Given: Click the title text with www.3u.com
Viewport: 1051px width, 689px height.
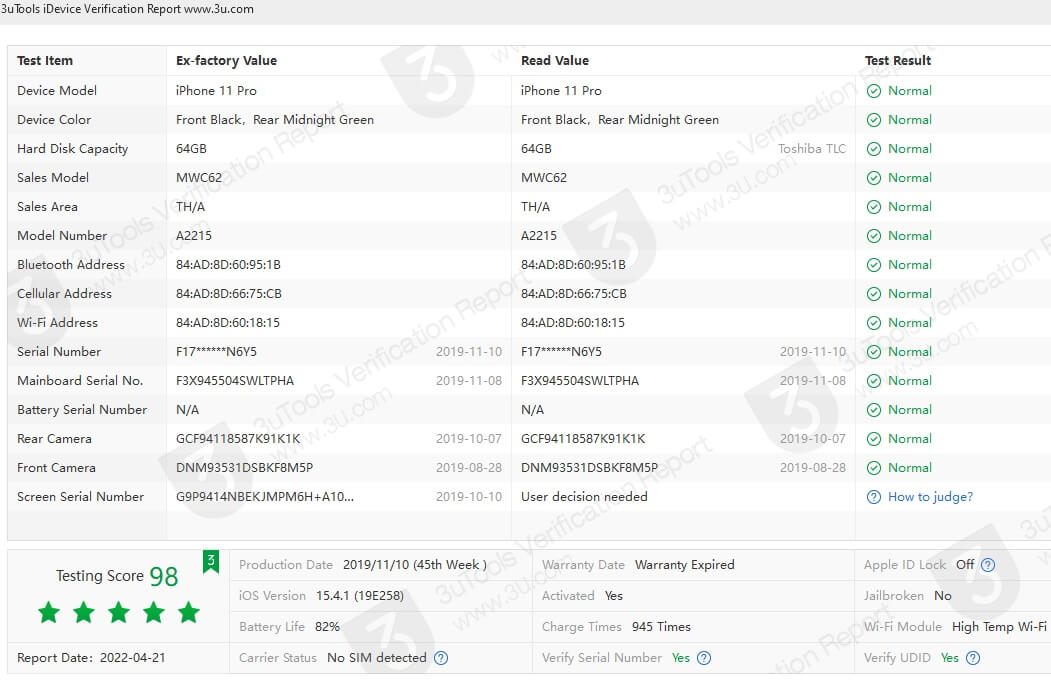Looking at the screenshot, I should tap(127, 9).
